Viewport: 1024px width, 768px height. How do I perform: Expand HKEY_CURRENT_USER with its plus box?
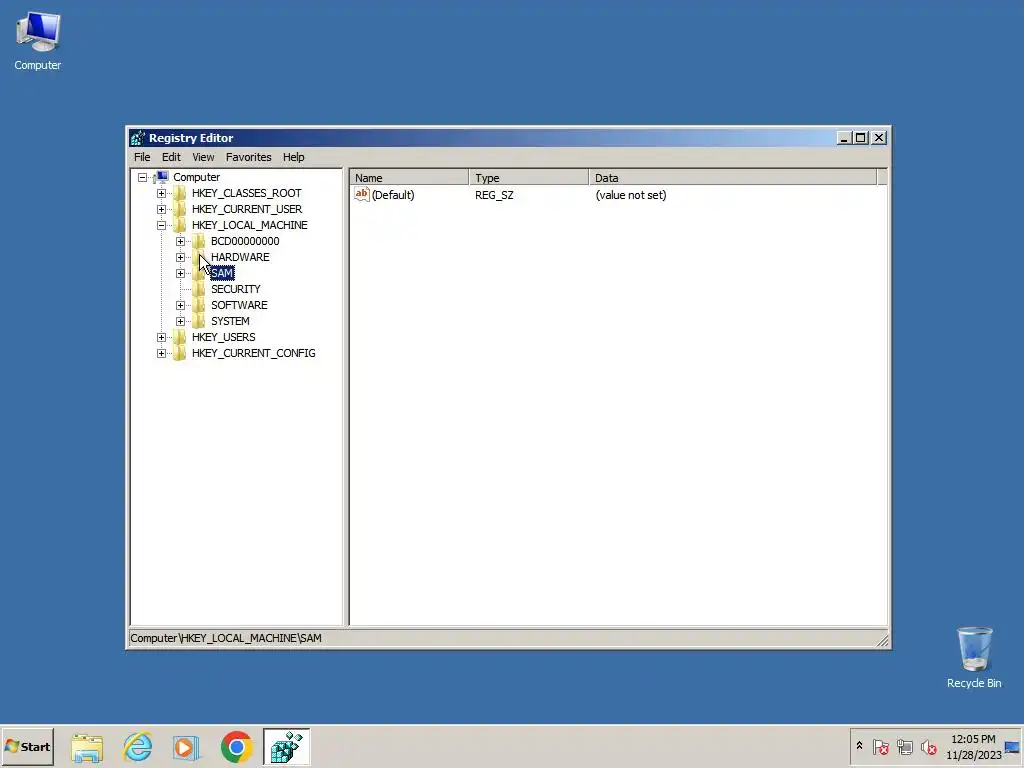tap(161, 209)
